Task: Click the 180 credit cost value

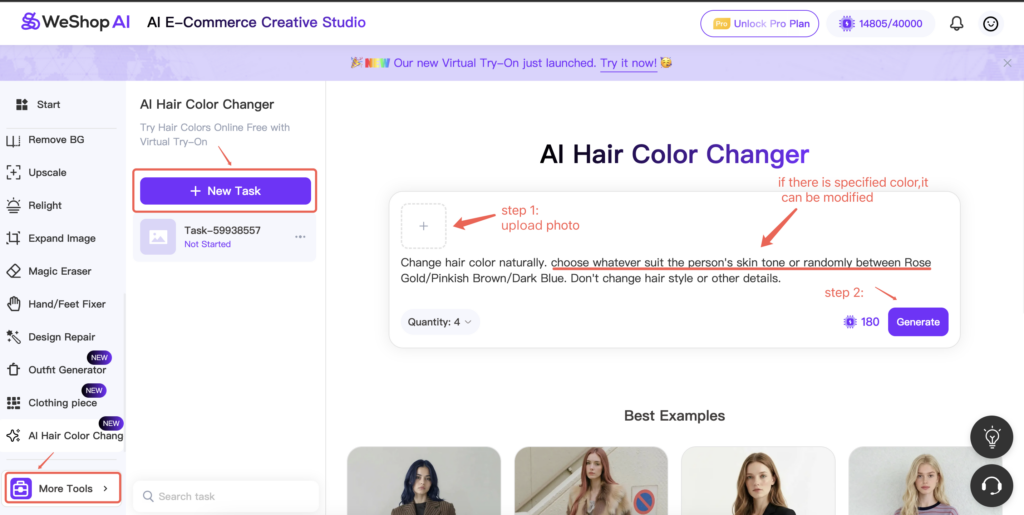Action: [870, 322]
